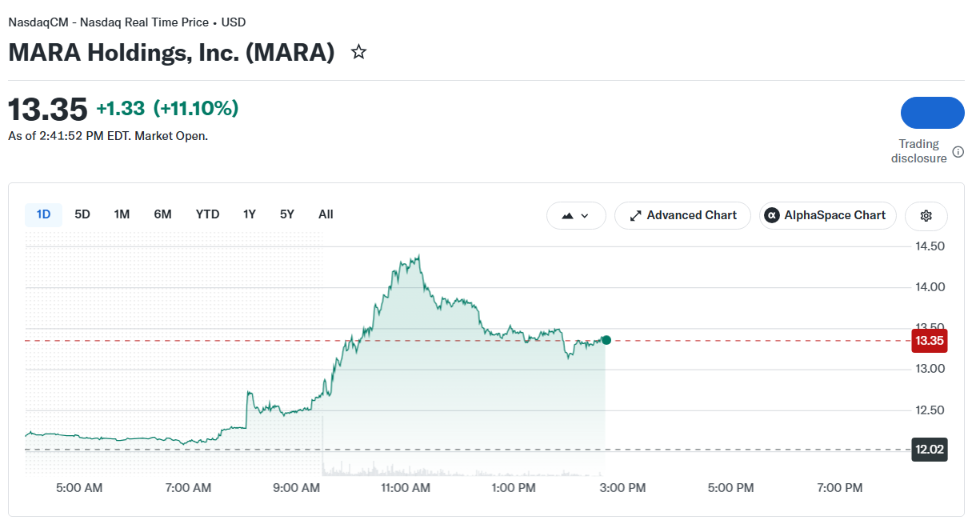972x527 pixels.
Task: Click the red 13.35 price label
Action: coord(929,340)
